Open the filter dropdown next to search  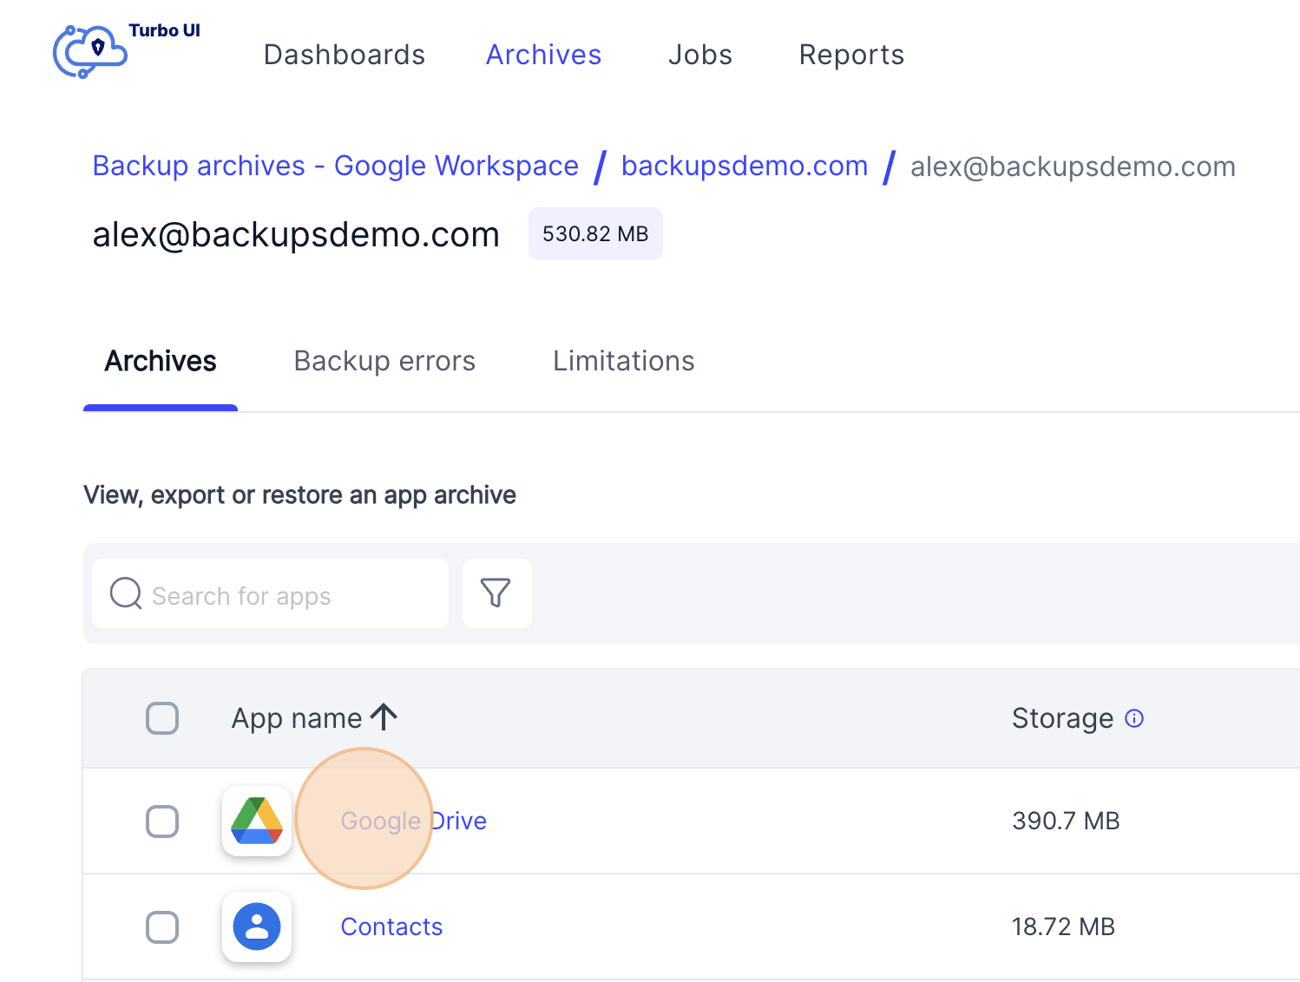tap(497, 593)
